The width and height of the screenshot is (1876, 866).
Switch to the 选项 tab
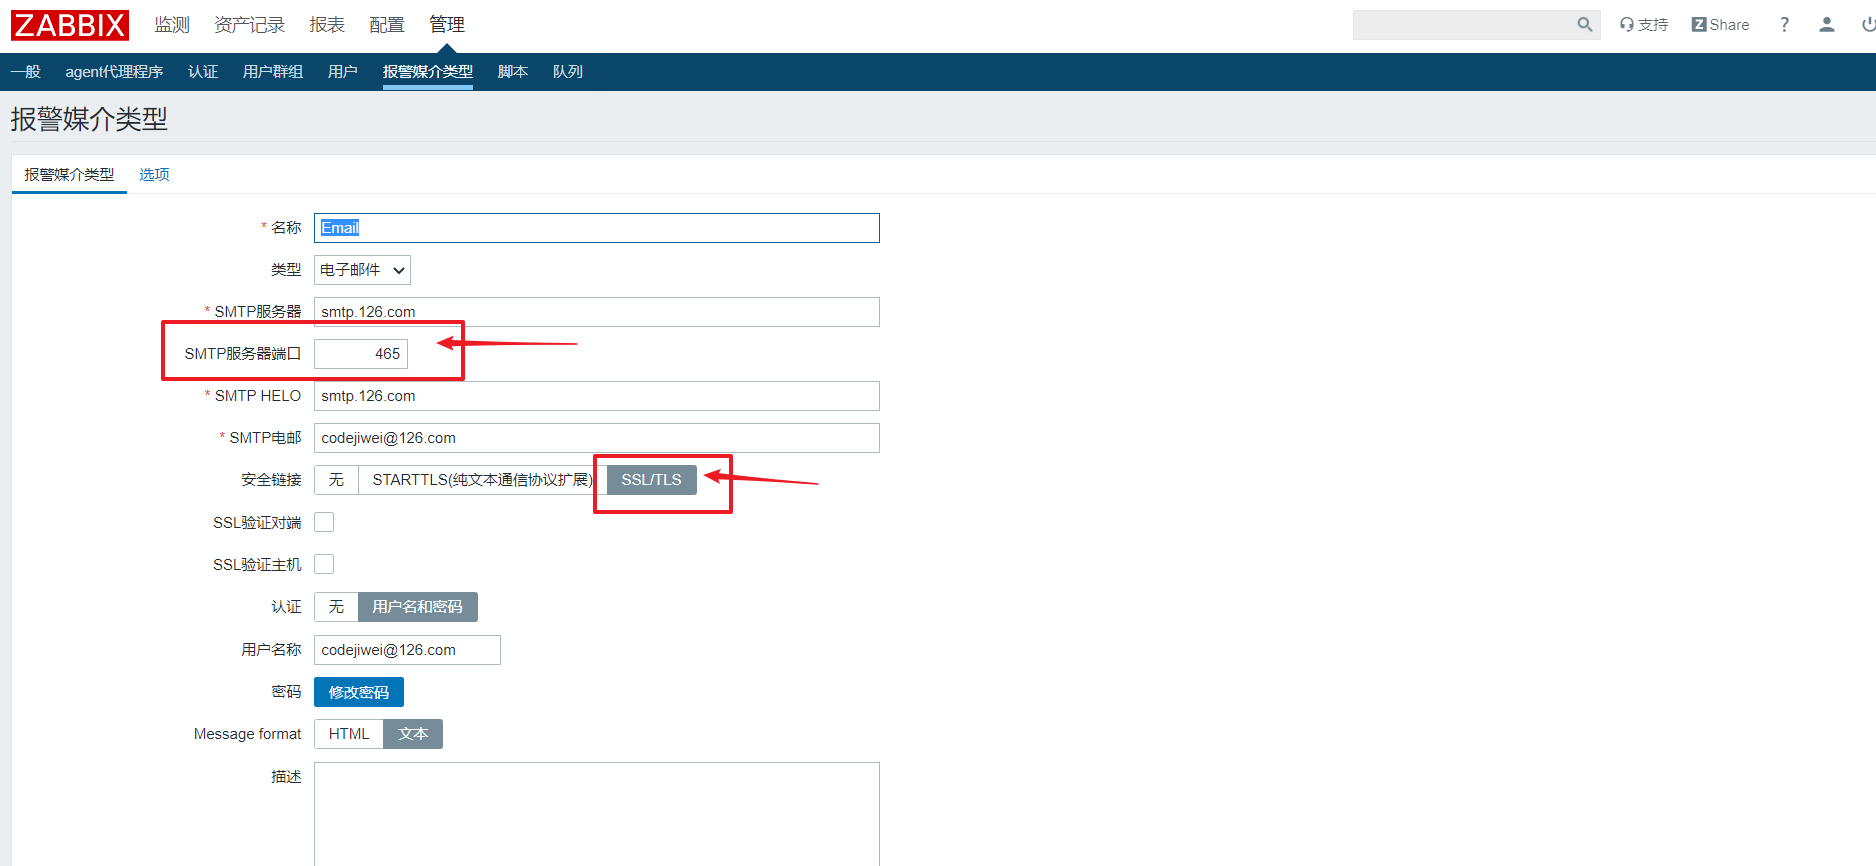(154, 175)
